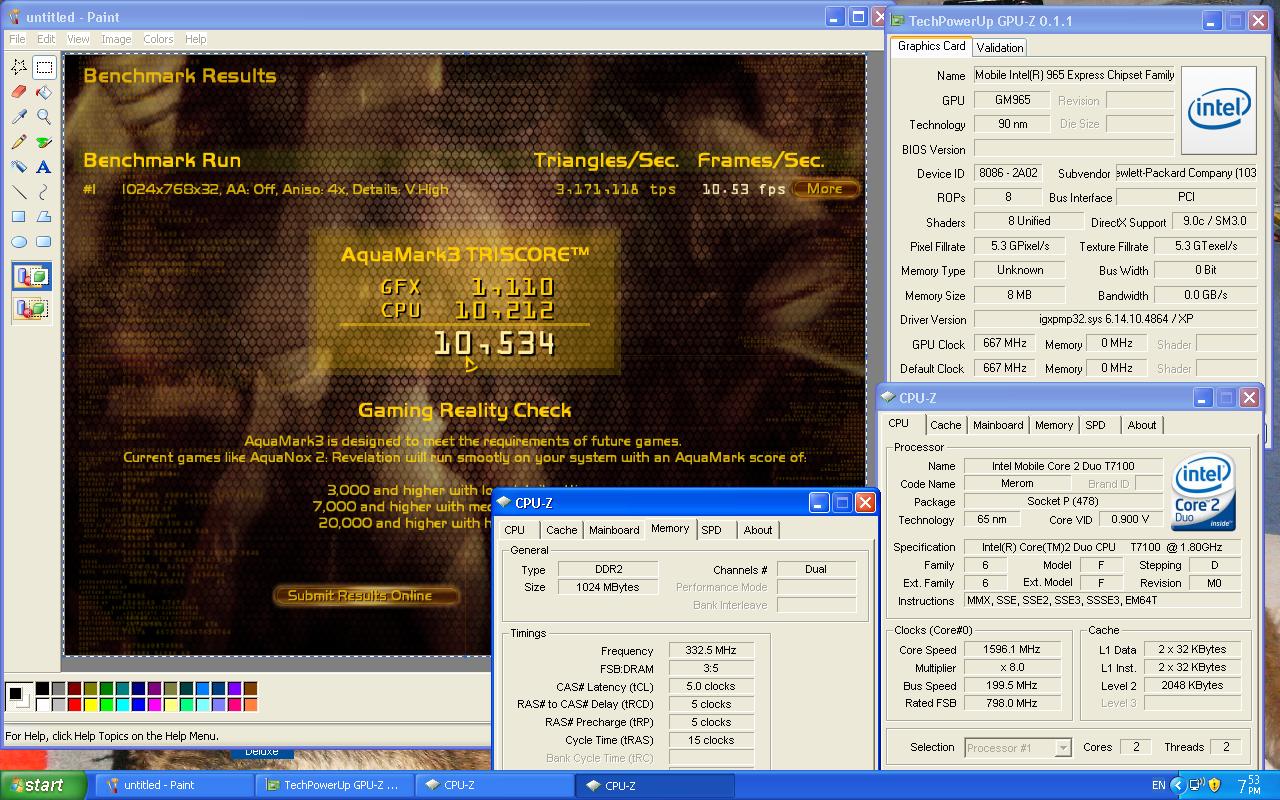Click the Driver Version field in GPU-Z
The height and width of the screenshot is (800, 1280).
1116,319
